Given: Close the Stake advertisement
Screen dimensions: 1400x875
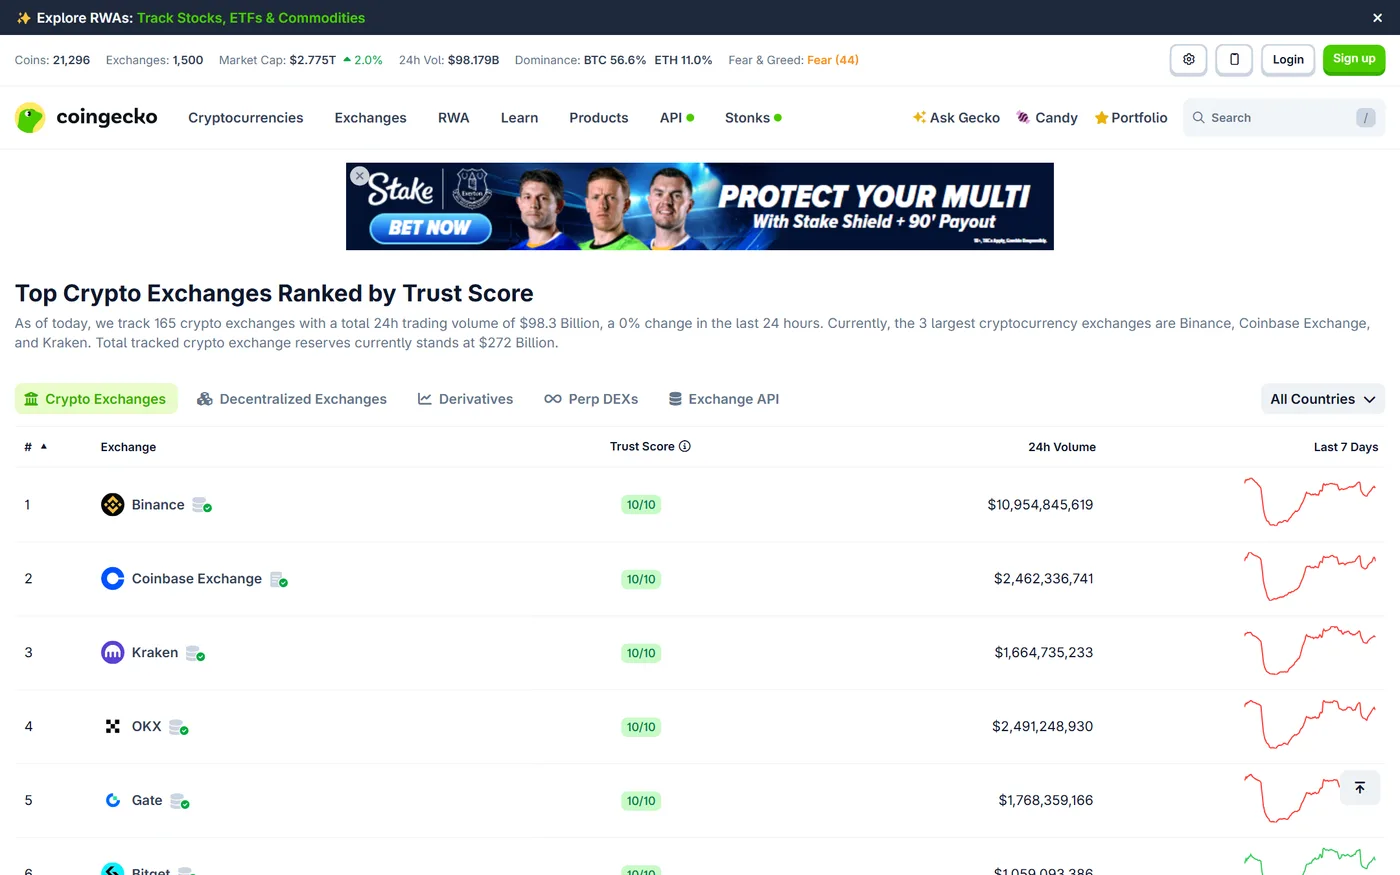Looking at the screenshot, I should pos(360,176).
